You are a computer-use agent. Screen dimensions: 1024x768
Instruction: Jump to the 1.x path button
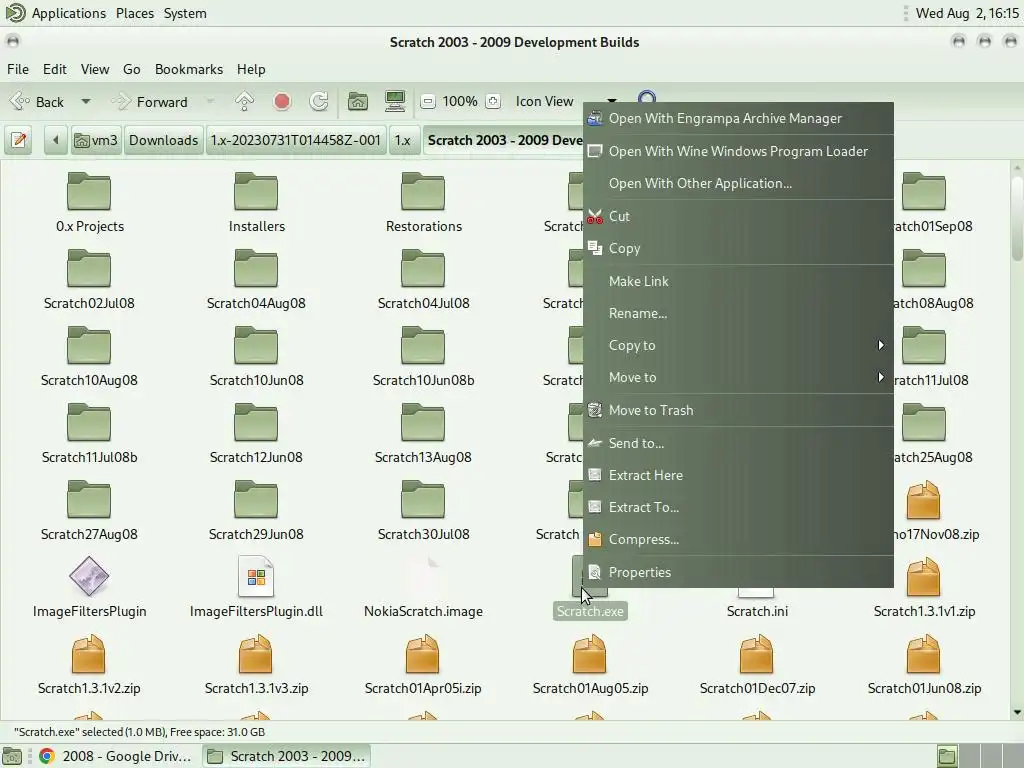pos(403,140)
